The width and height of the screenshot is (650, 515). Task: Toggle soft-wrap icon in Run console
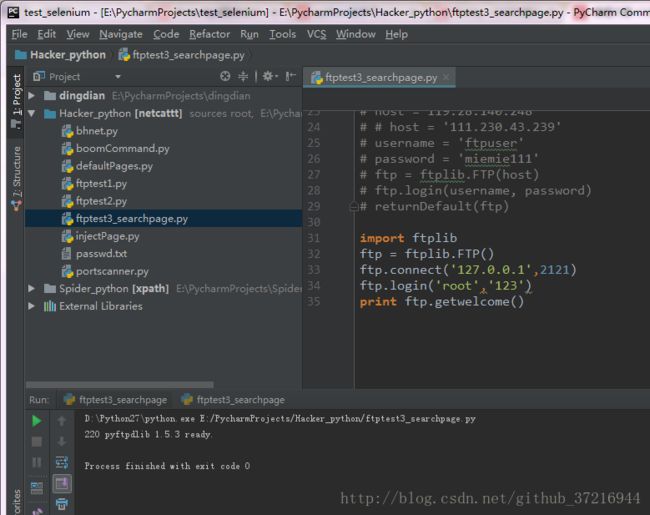(61, 462)
